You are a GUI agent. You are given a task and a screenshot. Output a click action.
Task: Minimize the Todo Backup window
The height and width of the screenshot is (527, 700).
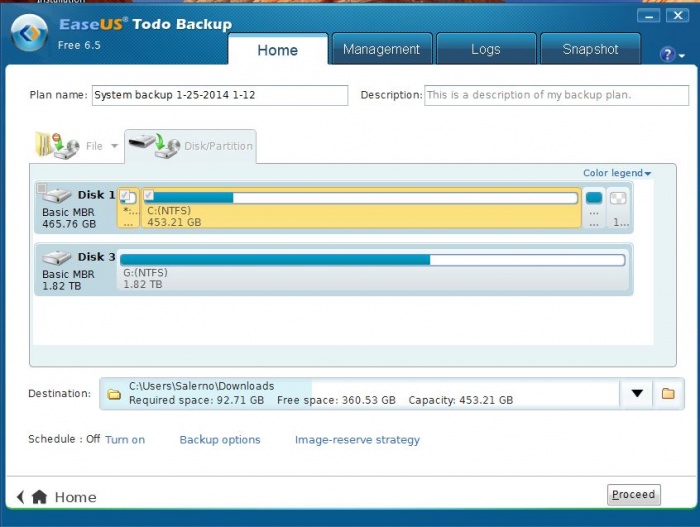click(649, 16)
